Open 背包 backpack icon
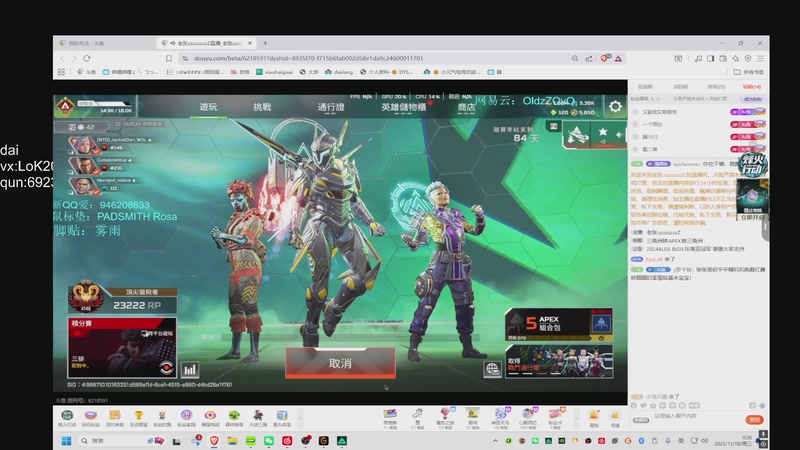Image resolution: width=800 pixels, height=450 pixels. [594, 418]
